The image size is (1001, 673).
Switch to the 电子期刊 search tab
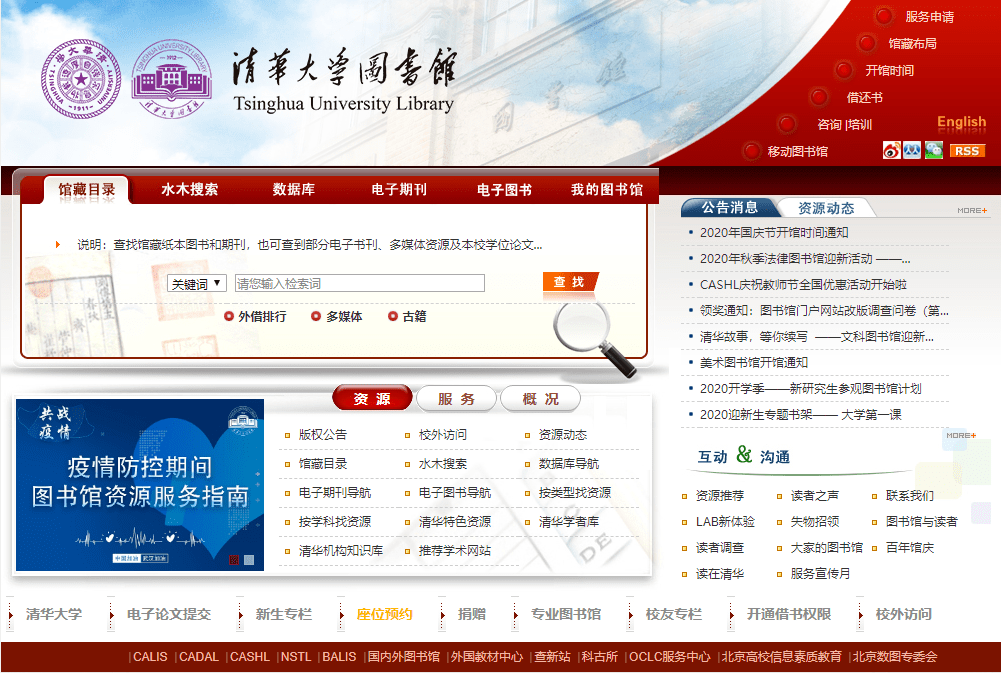[399, 190]
